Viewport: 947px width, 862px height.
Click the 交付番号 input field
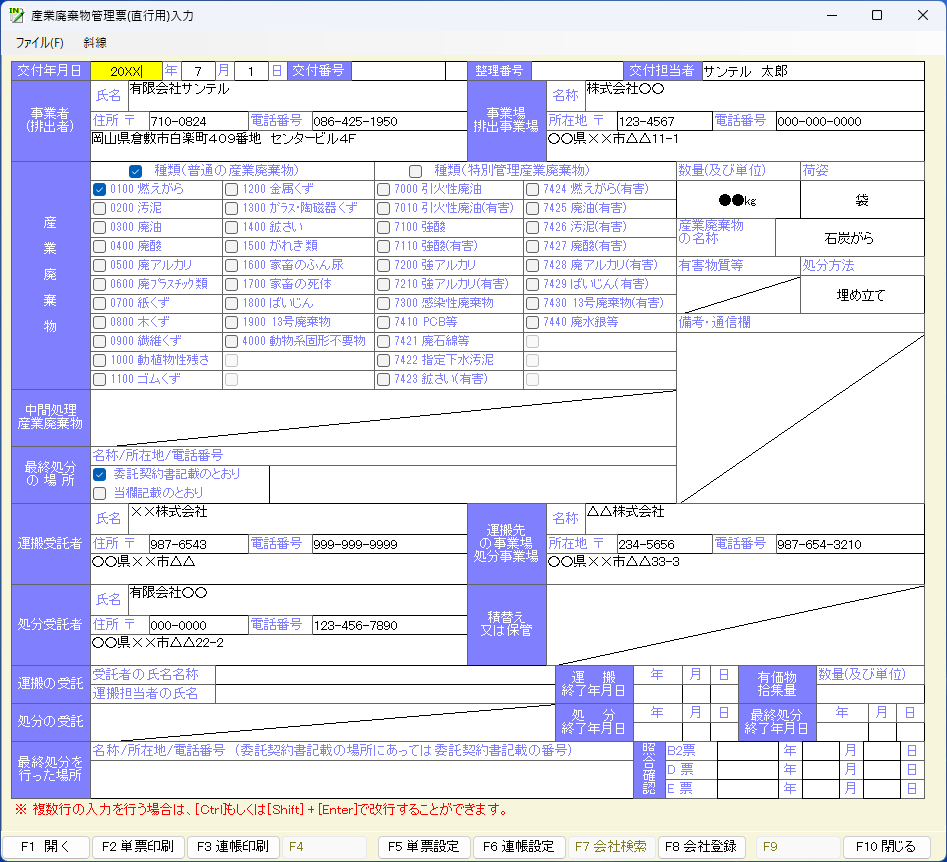tap(396, 71)
